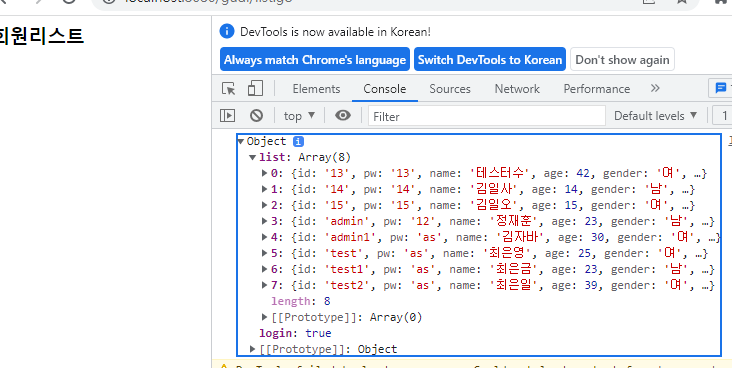This screenshot has height=368, width=732.
Task: Collapse the root Object entry
Action: pyautogui.click(x=241, y=141)
